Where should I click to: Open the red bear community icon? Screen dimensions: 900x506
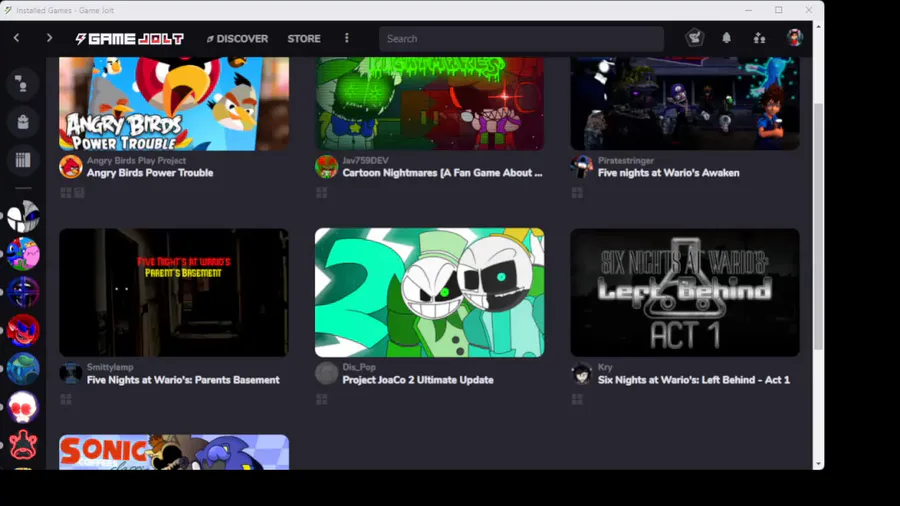tap(23, 445)
